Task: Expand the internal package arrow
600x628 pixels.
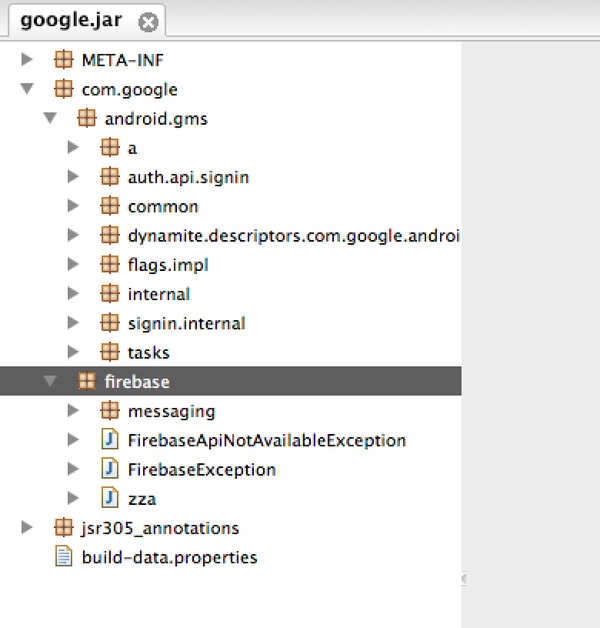Action: (x=73, y=294)
